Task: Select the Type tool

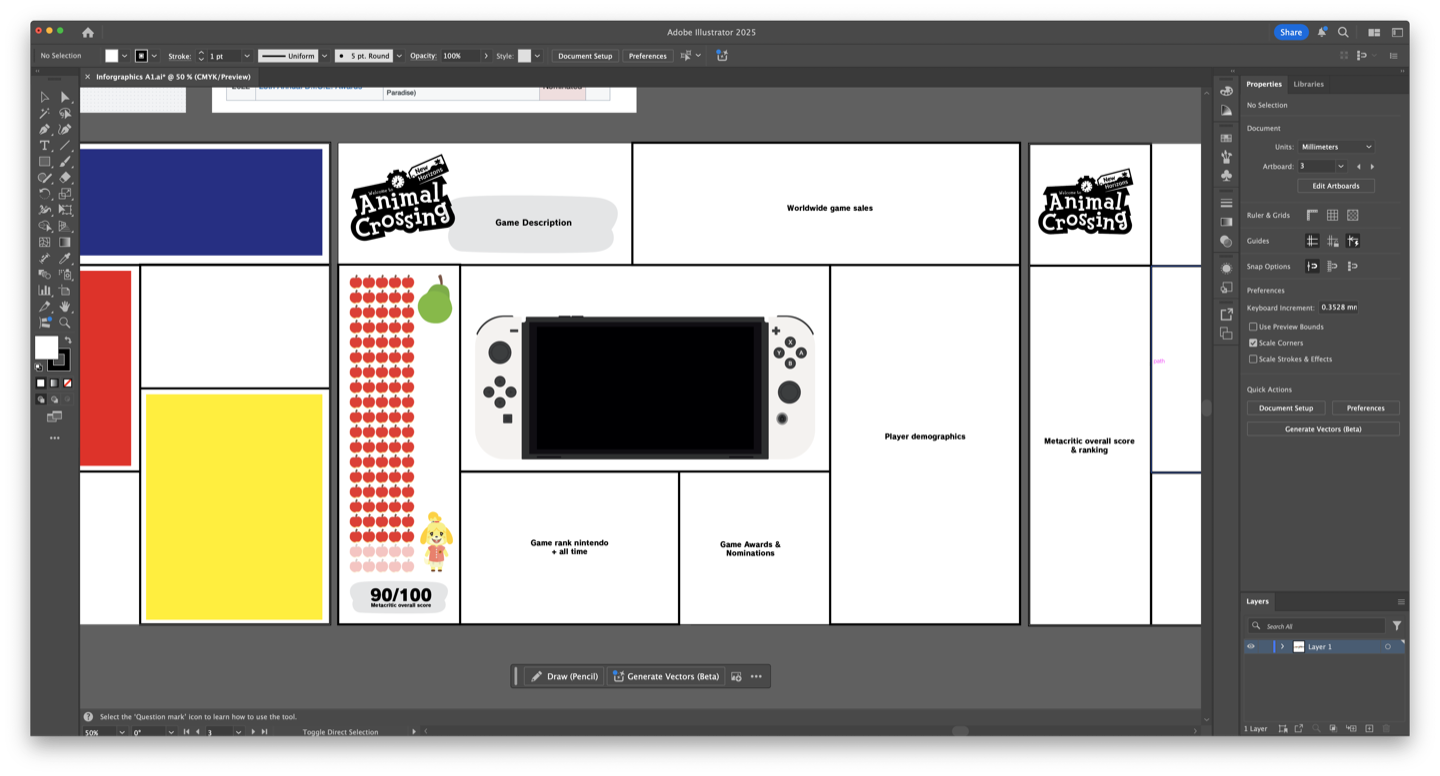Action: coord(45,145)
